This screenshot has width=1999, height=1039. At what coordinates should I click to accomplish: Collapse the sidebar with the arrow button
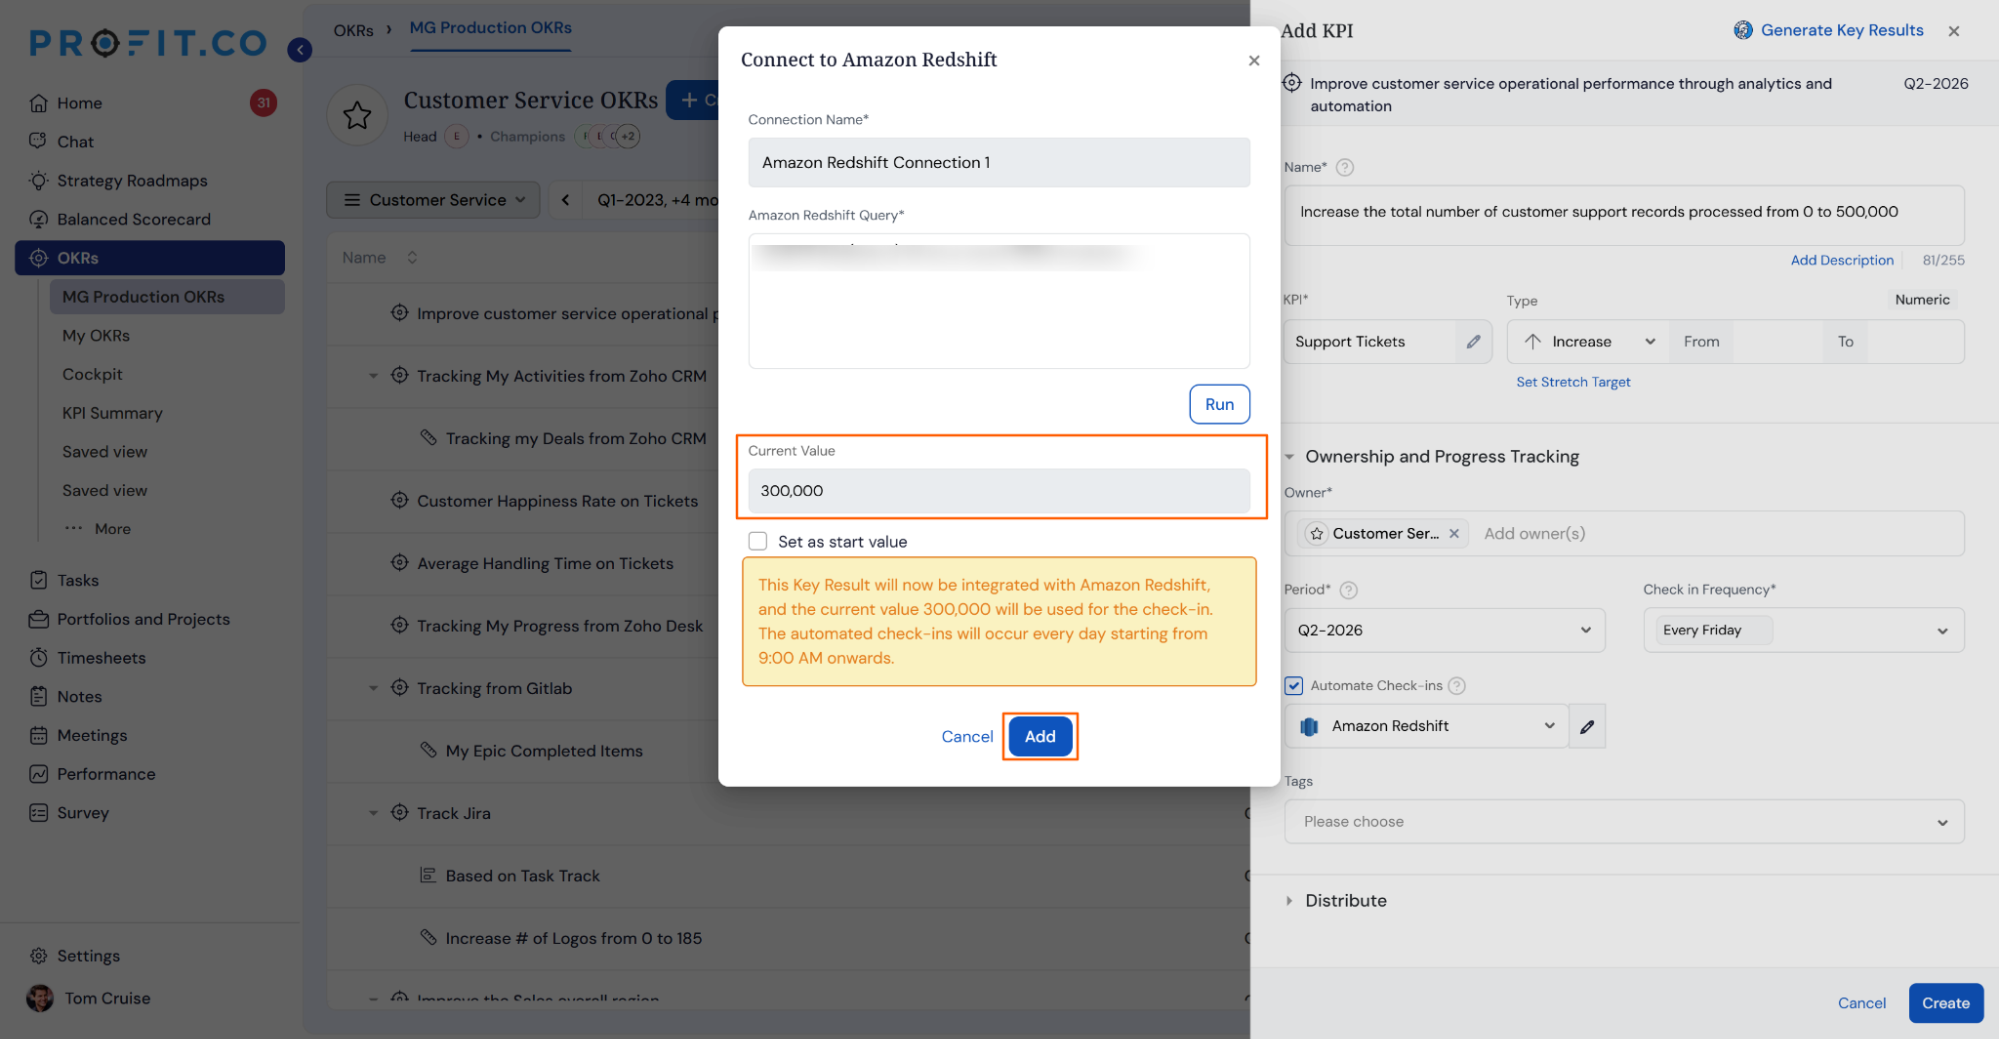(x=299, y=49)
